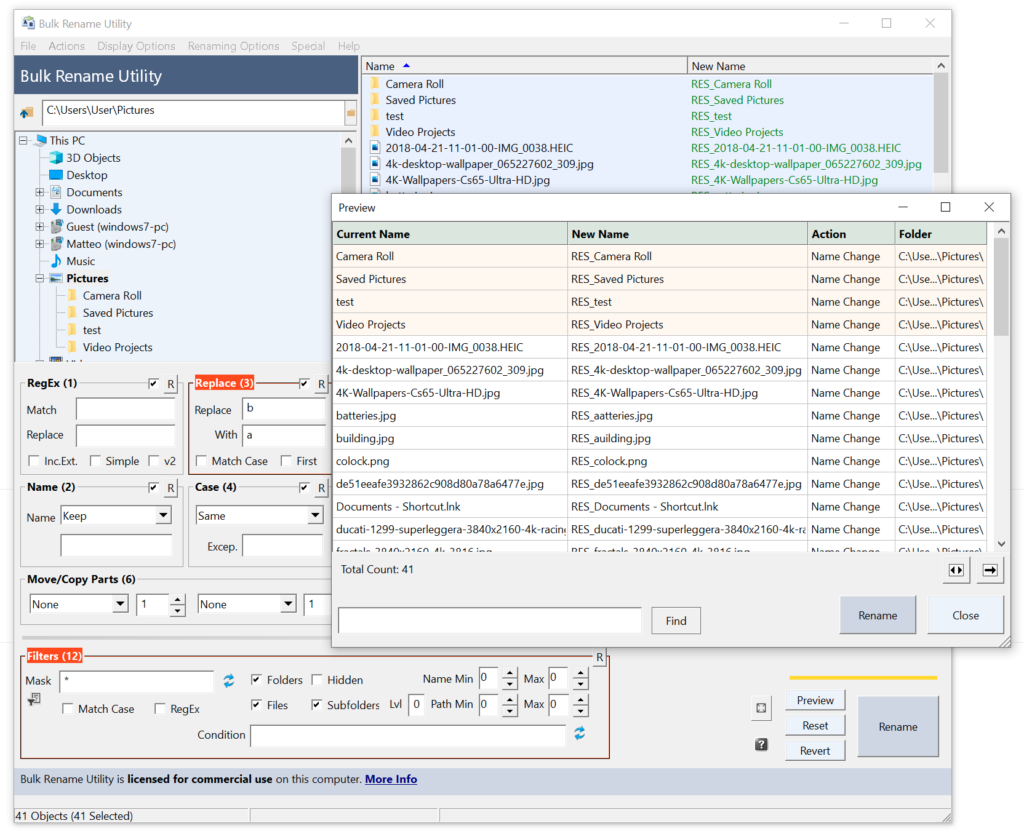The height and width of the screenshot is (834, 1024).
Task: Click the help question mark icon near Rename
Action: (x=761, y=744)
